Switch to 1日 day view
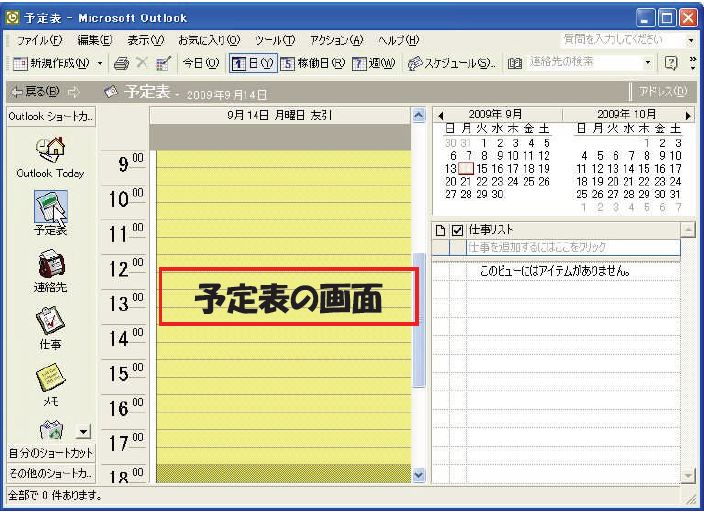 pos(253,63)
